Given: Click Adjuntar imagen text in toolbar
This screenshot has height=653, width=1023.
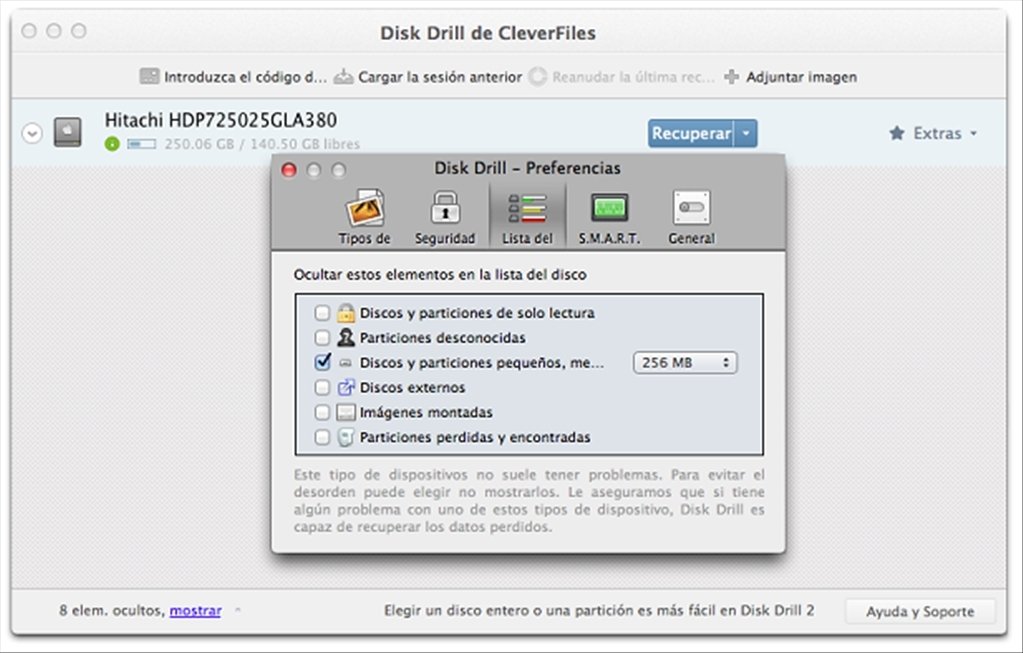Looking at the screenshot, I should 801,77.
